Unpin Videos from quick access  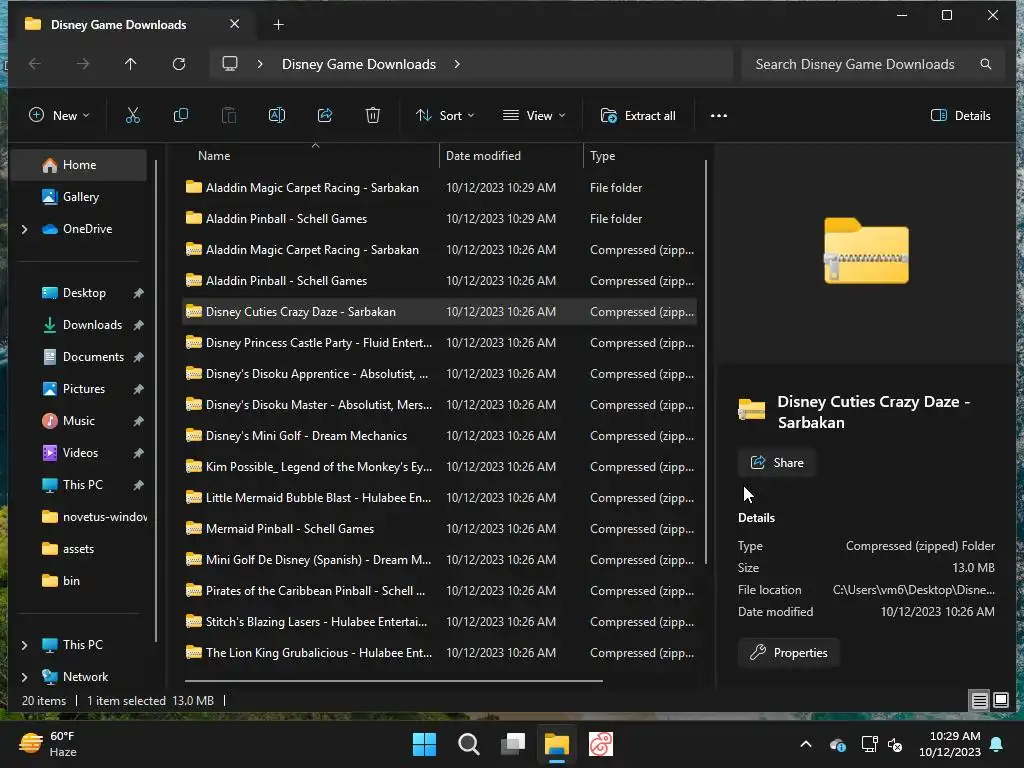tap(138, 453)
